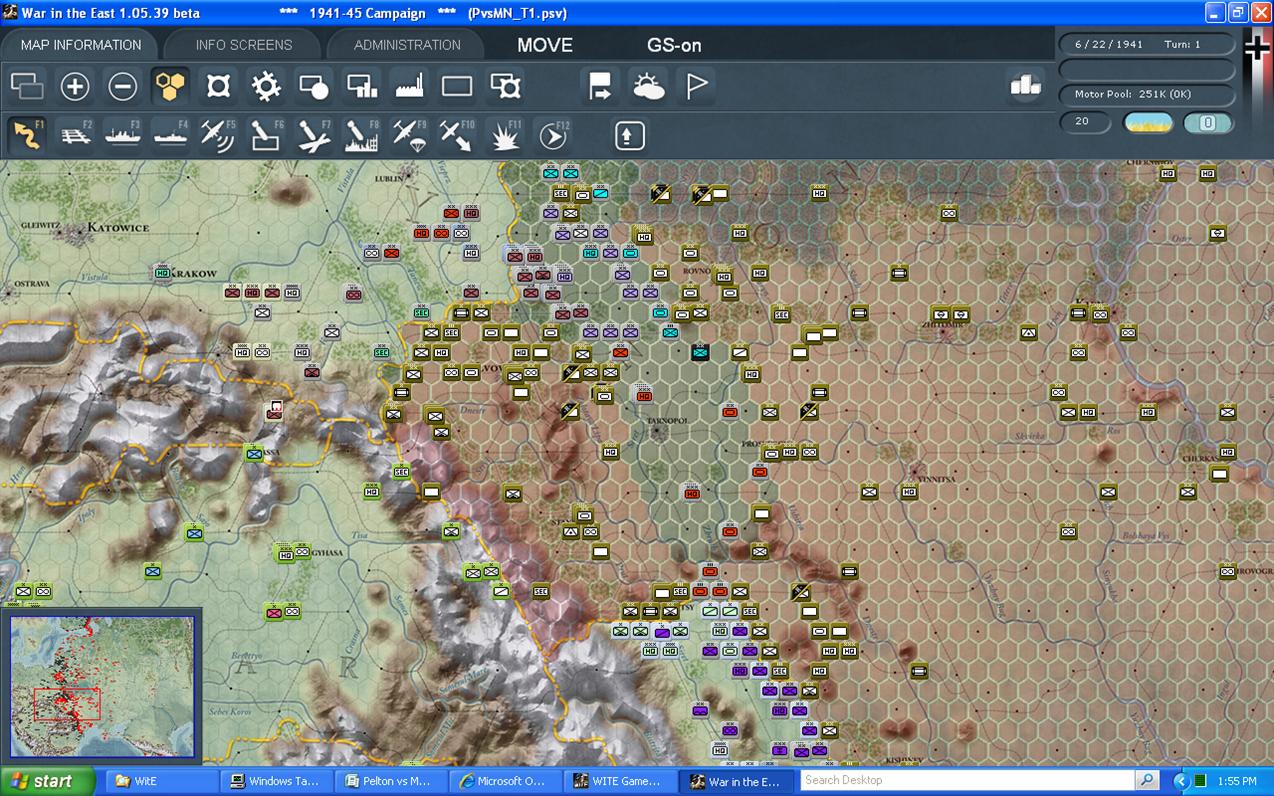1274x796 pixels.
Task: Switch to Windows Task Manager taskbar item
Action: coord(275,781)
